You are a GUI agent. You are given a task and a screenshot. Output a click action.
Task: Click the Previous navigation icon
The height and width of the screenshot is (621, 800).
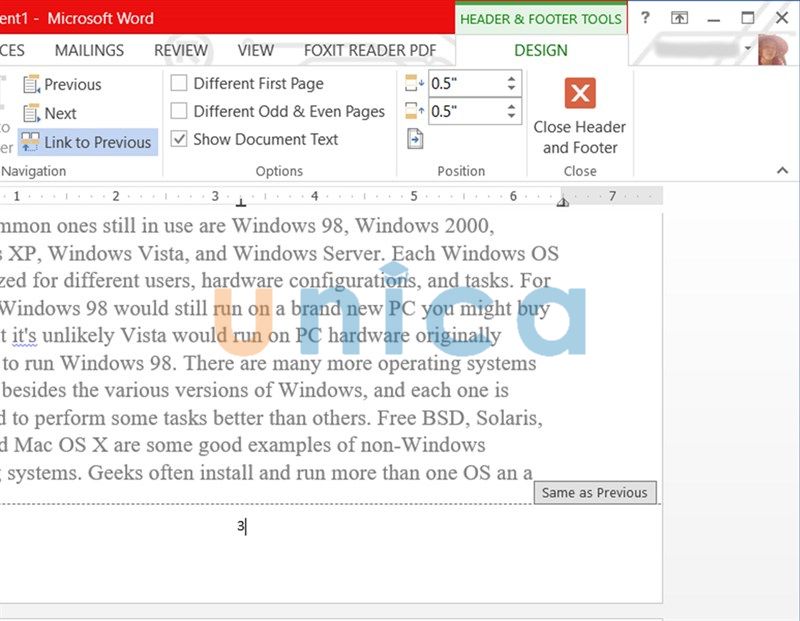click(31, 84)
